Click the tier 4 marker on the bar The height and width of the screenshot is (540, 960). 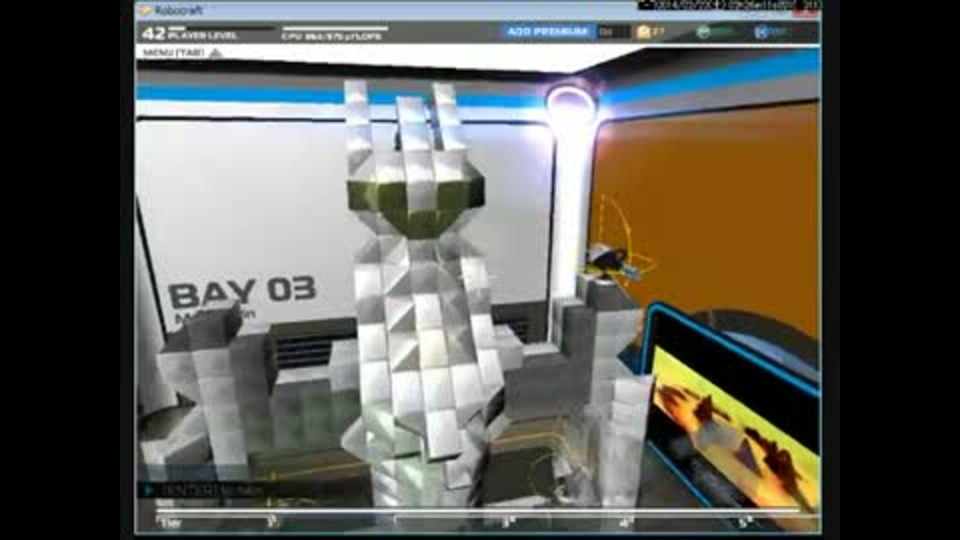tap(625, 522)
